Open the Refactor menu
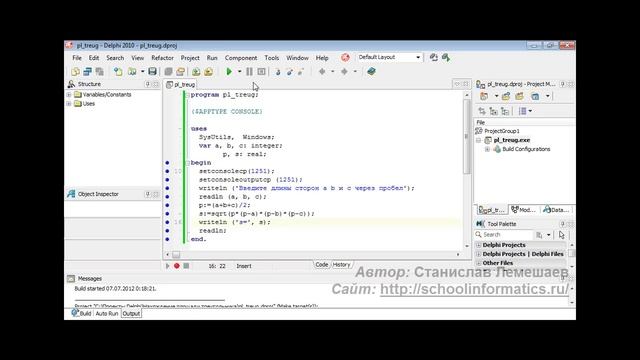Image resolution: width=640 pixels, height=360 pixels. (x=162, y=58)
